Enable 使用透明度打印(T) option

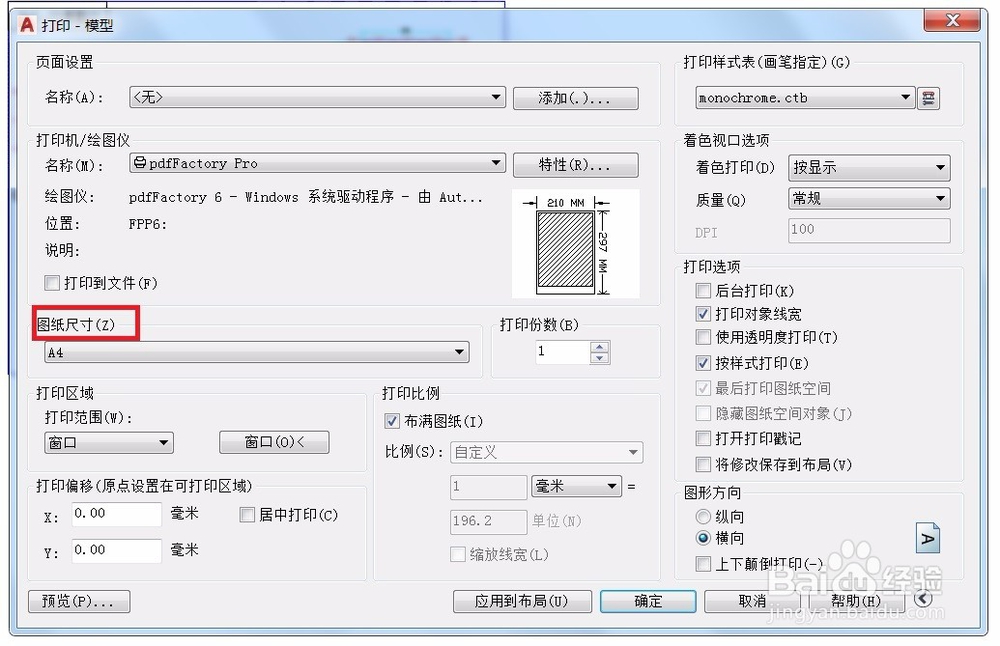pyautogui.click(x=703, y=337)
